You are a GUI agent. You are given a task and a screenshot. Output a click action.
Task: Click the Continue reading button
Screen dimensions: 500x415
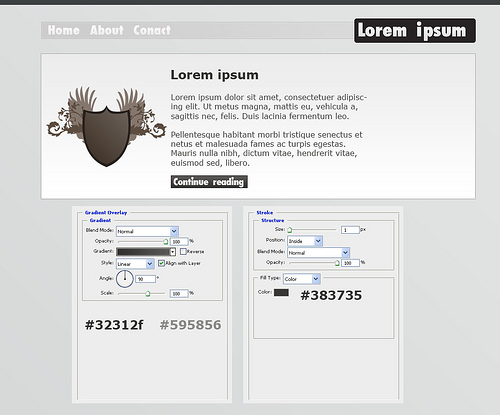coord(209,182)
